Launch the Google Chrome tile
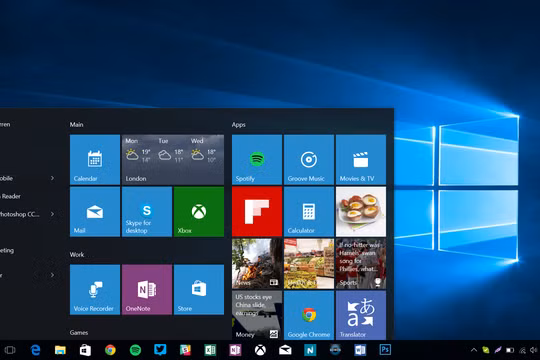The width and height of the screenshot is (540, 360). [x=309, y=315]
